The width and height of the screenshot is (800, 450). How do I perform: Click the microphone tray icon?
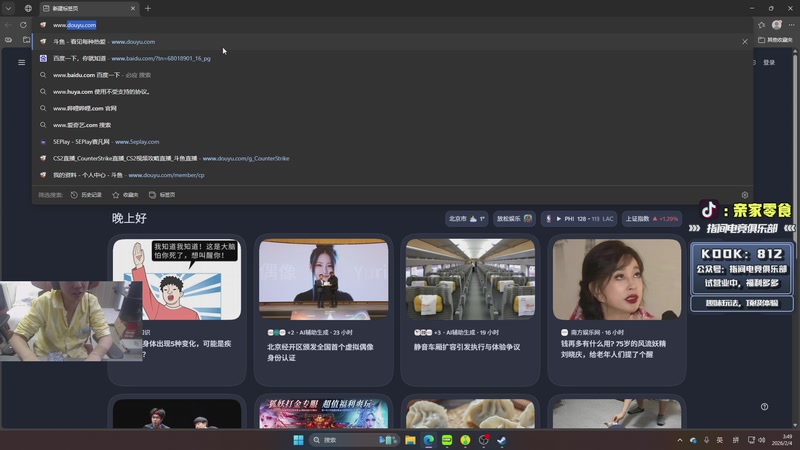[x=707, y=440]
